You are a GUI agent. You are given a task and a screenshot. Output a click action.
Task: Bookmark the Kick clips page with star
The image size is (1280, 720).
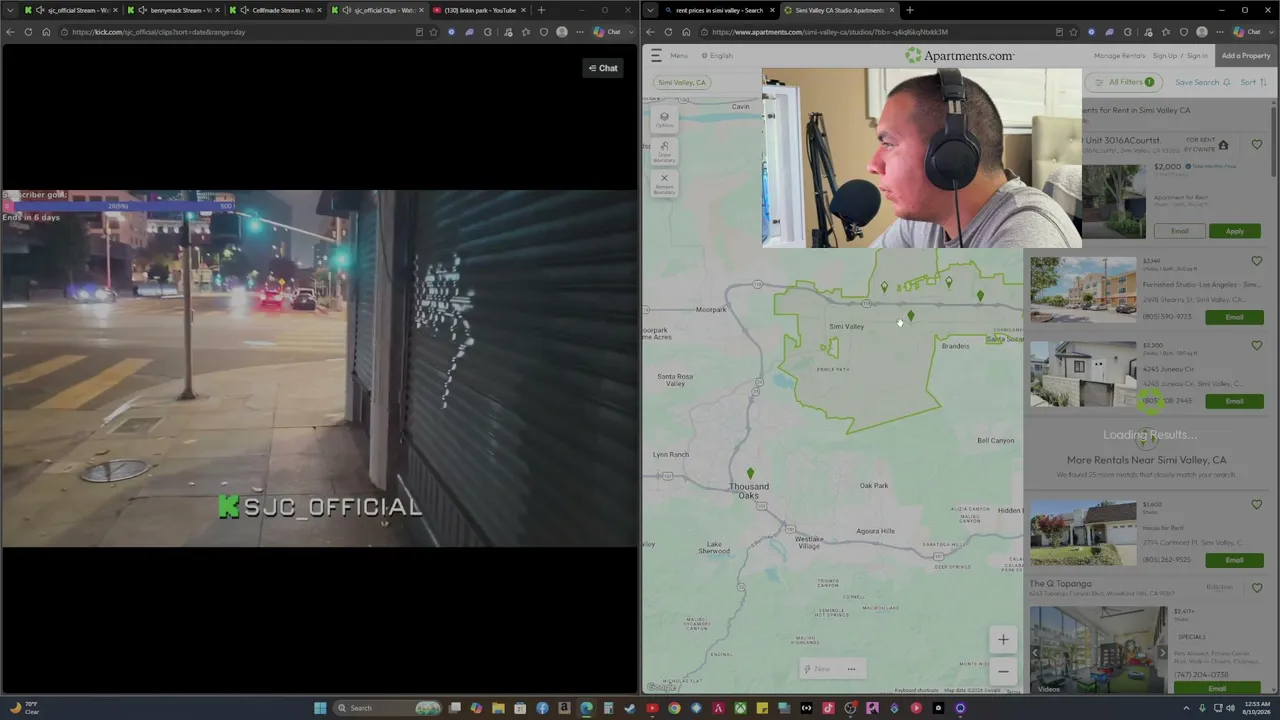[433, 32]
